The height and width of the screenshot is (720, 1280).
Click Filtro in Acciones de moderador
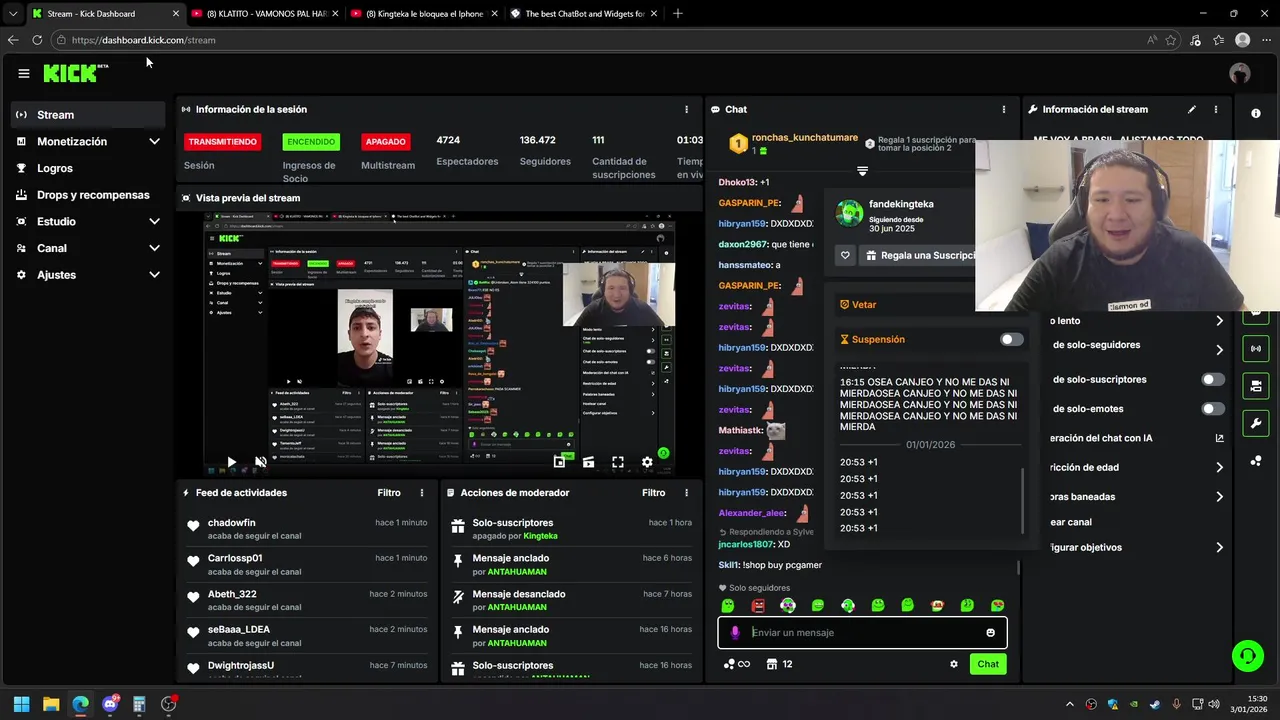coord(653,493)
